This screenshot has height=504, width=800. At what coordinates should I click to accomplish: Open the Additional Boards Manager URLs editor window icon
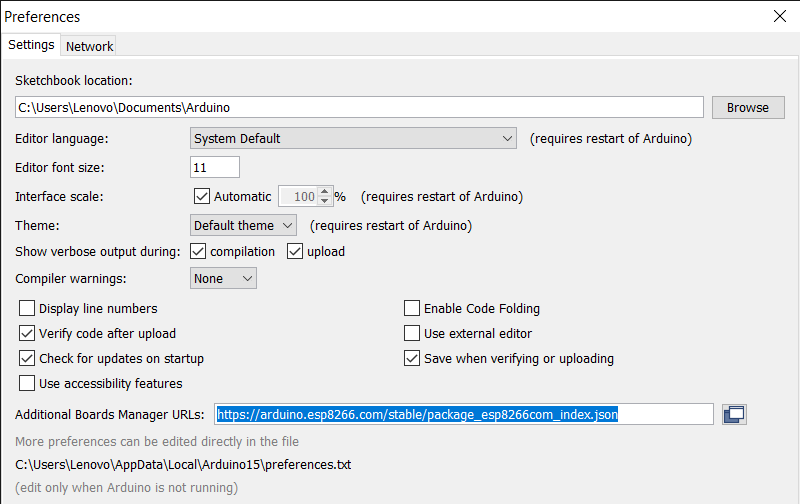pos(735,414)
